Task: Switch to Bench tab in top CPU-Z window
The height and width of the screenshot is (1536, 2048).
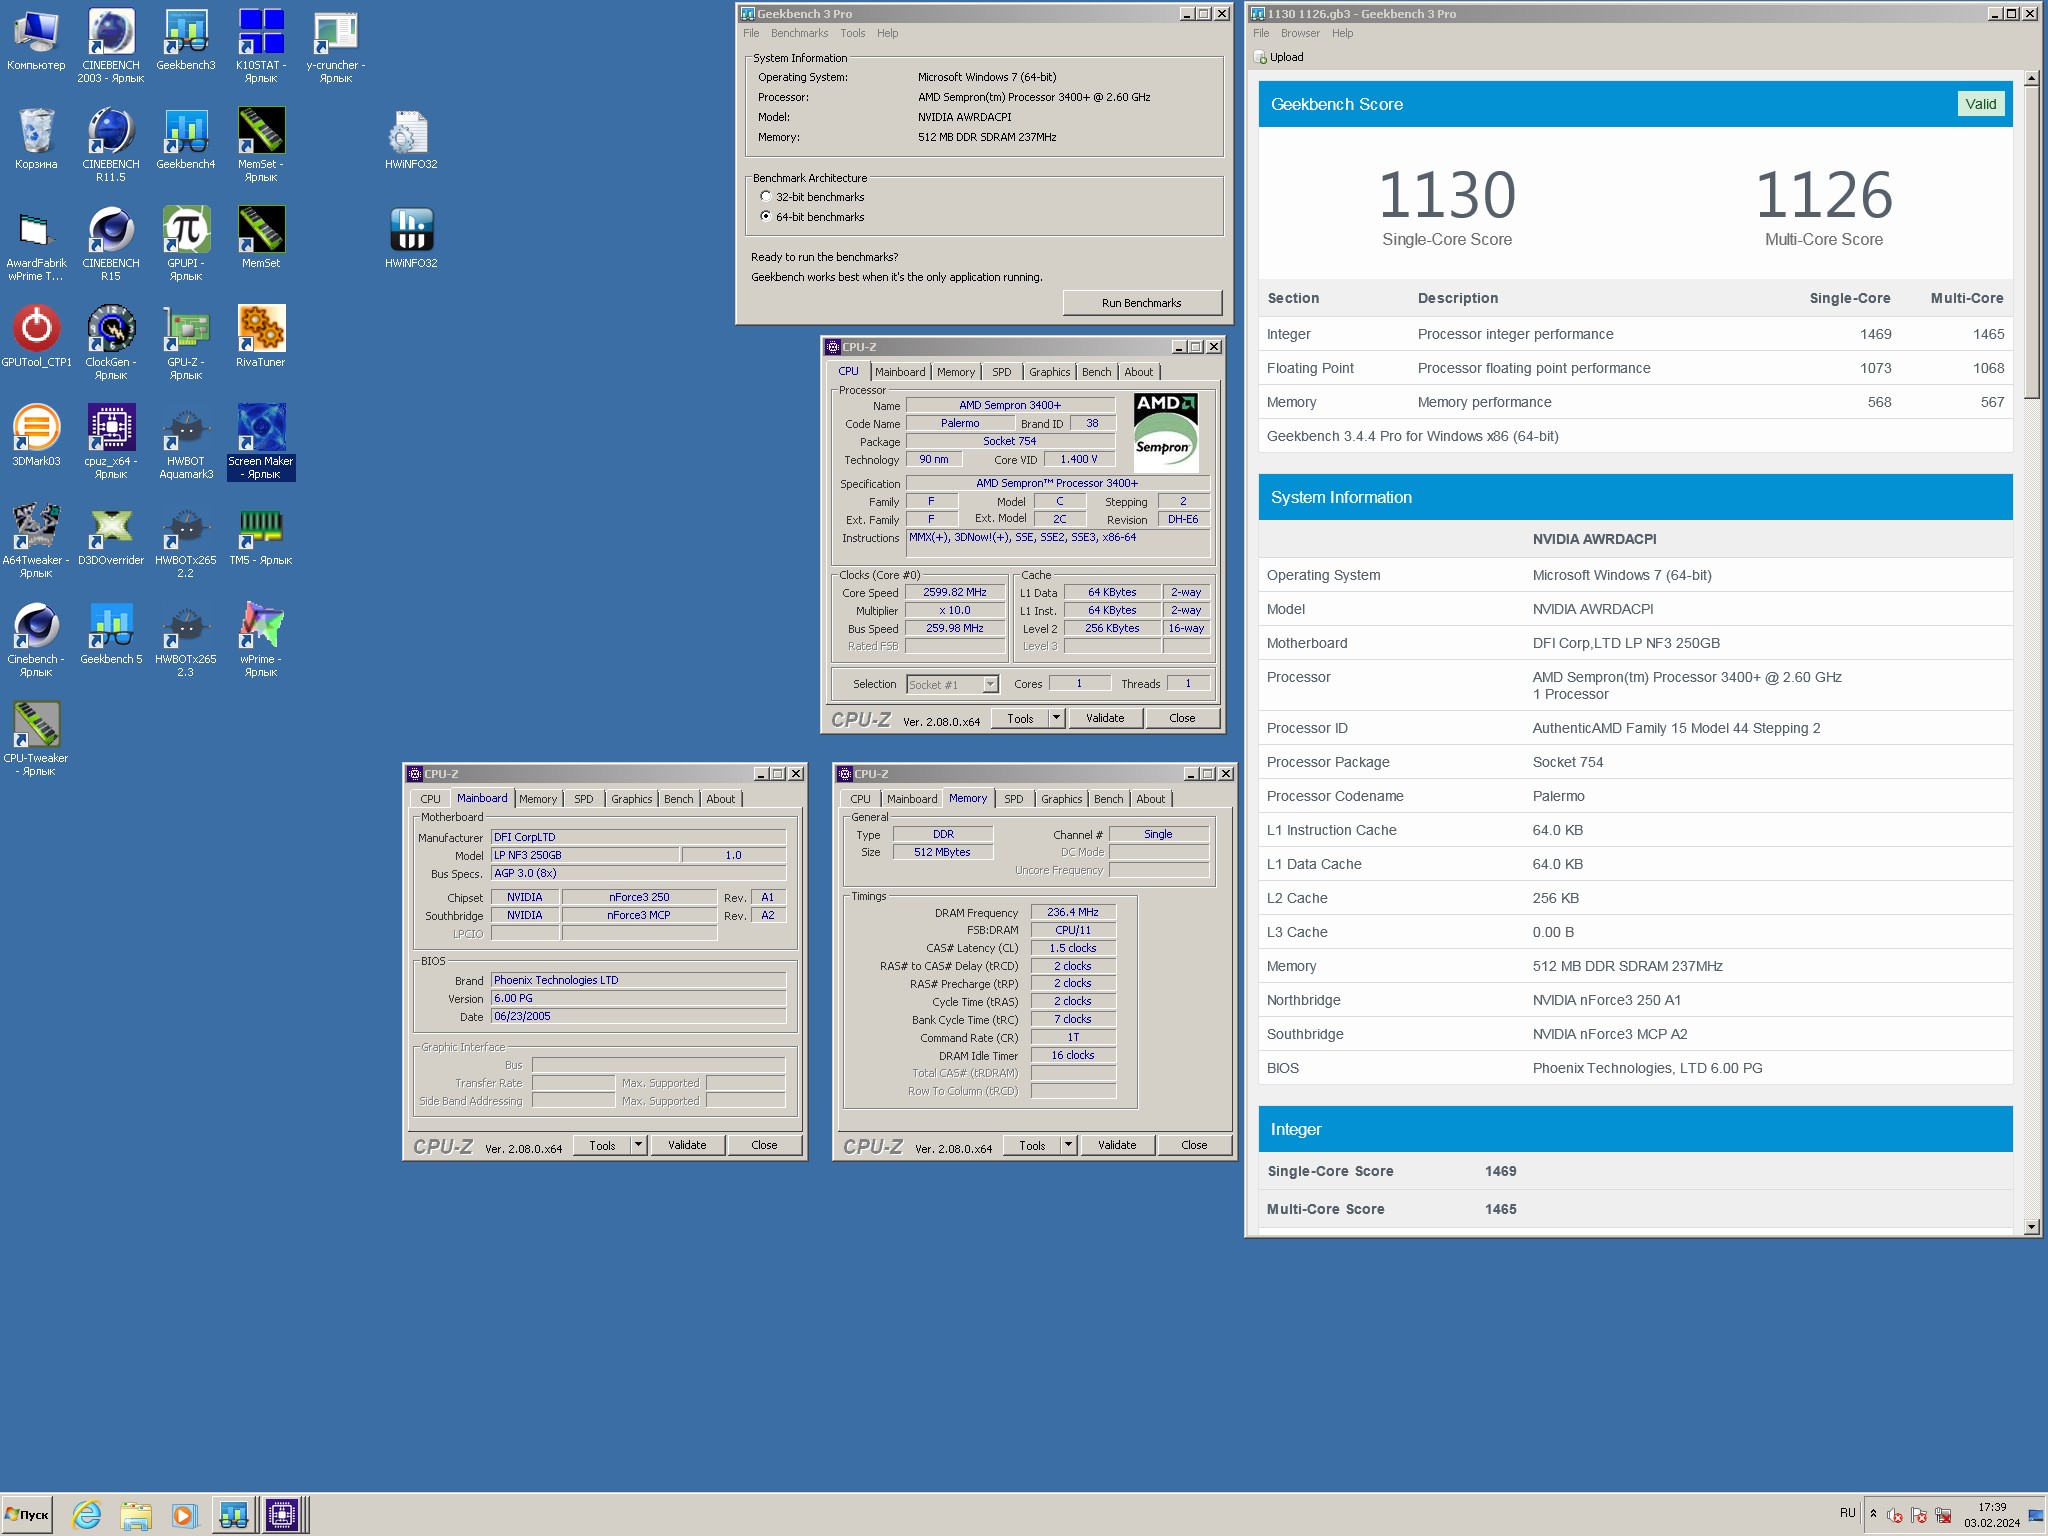Action: [x=1096, y=372]
